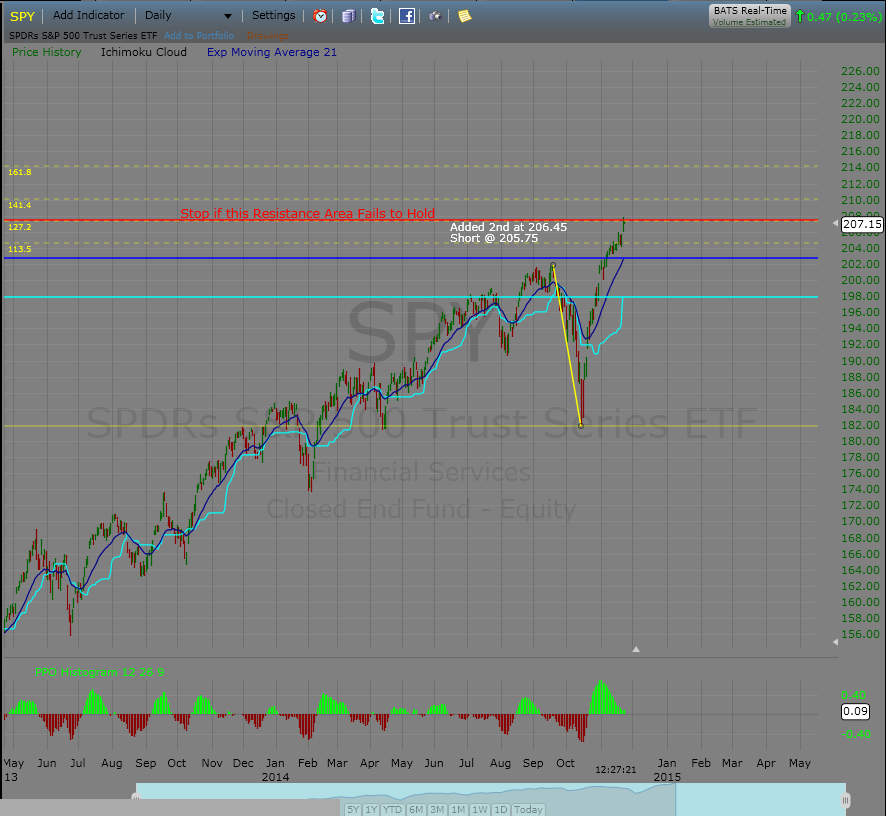Select the 5Y range button
The width and height of the screenshot is (886, 816).
coord(353,809)
